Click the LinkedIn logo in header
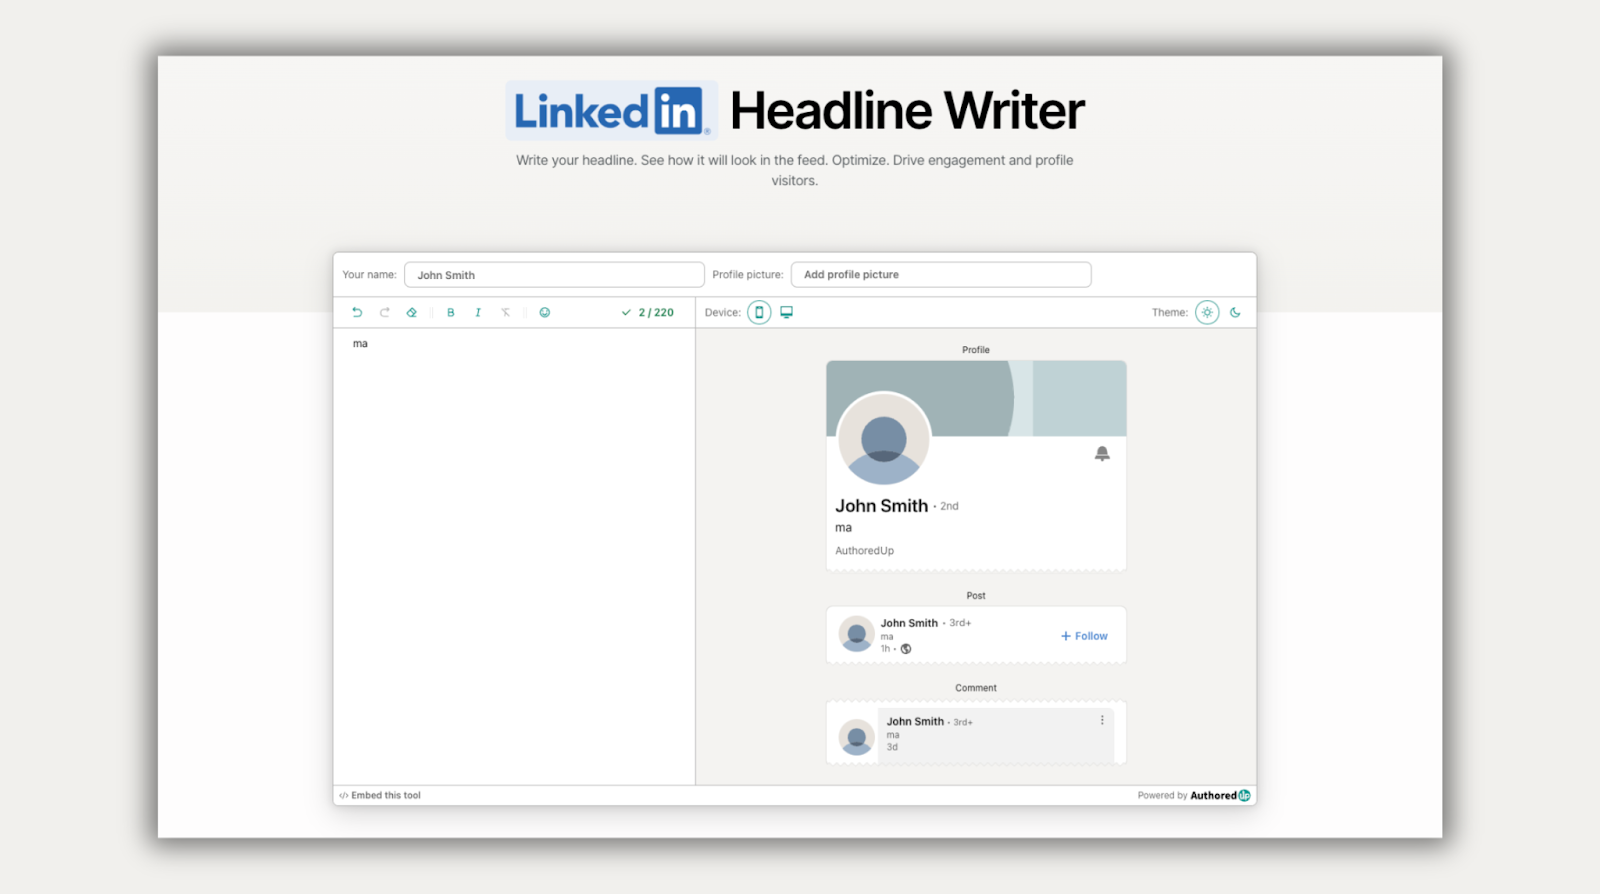Screen dimensions: 1600x894 pos(612,110)
